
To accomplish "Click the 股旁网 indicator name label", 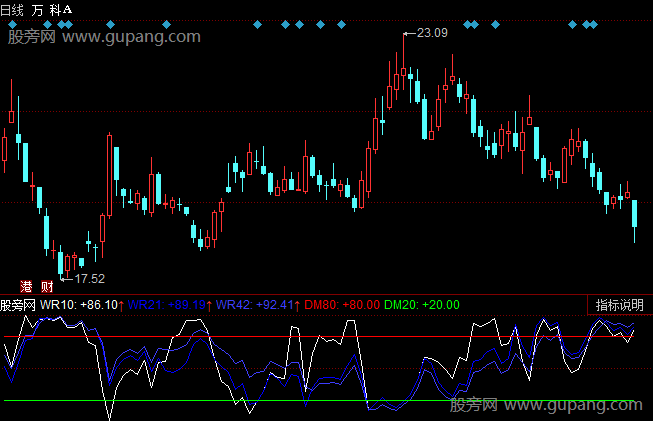I will point(18,305).
